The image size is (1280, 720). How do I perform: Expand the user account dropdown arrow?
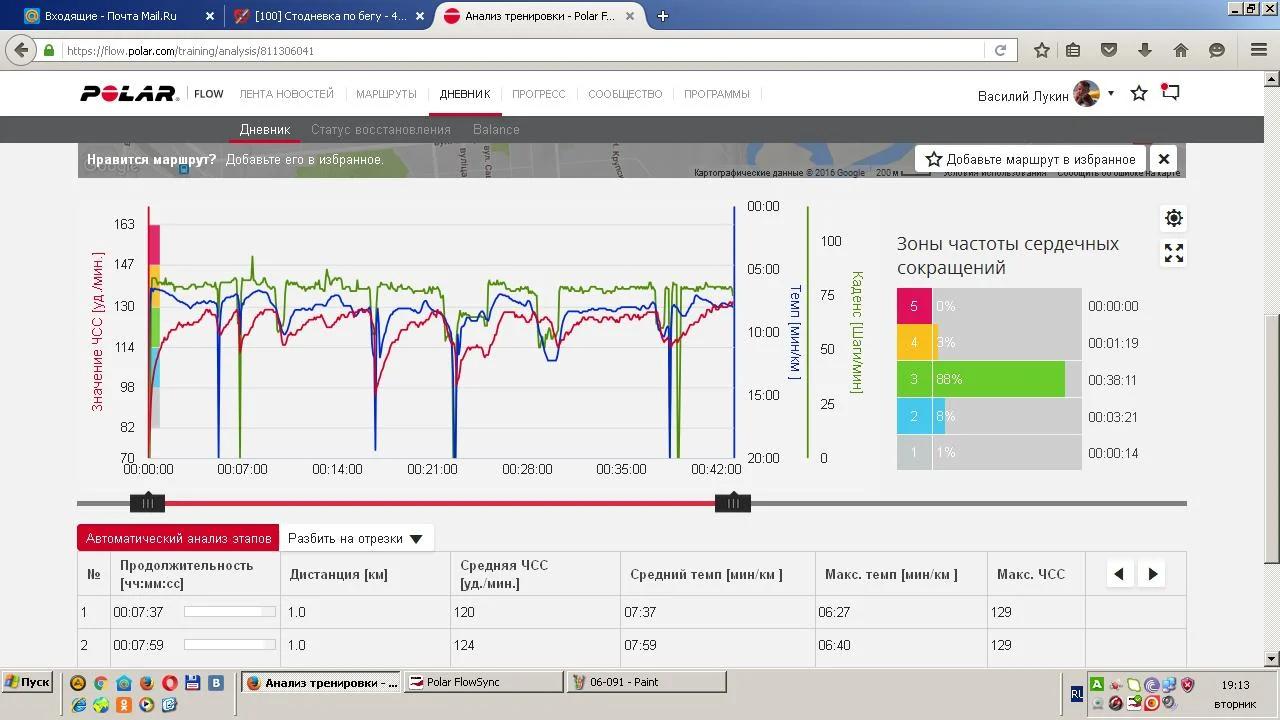tap(1111, 94)
